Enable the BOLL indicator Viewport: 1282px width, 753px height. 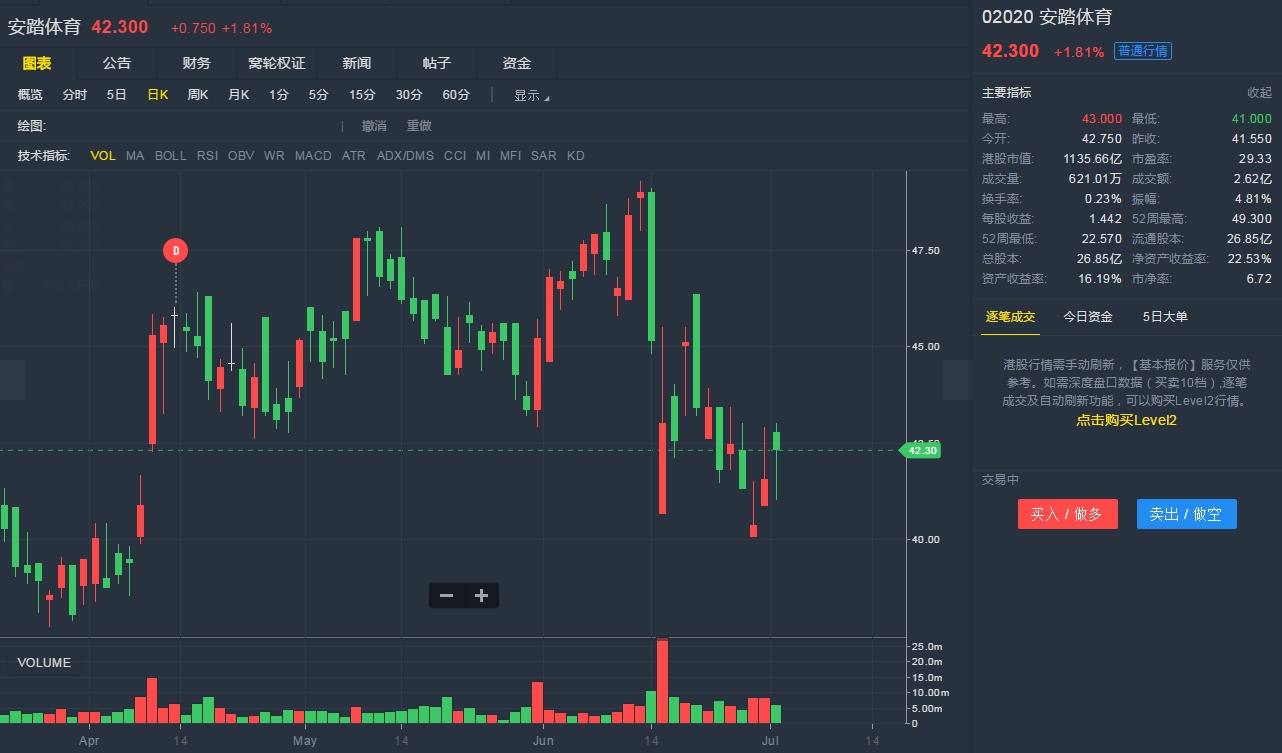(171, 156)
